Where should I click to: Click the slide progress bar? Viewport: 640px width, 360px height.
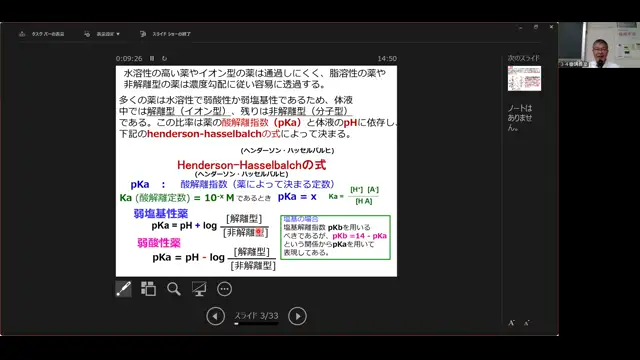256,324
